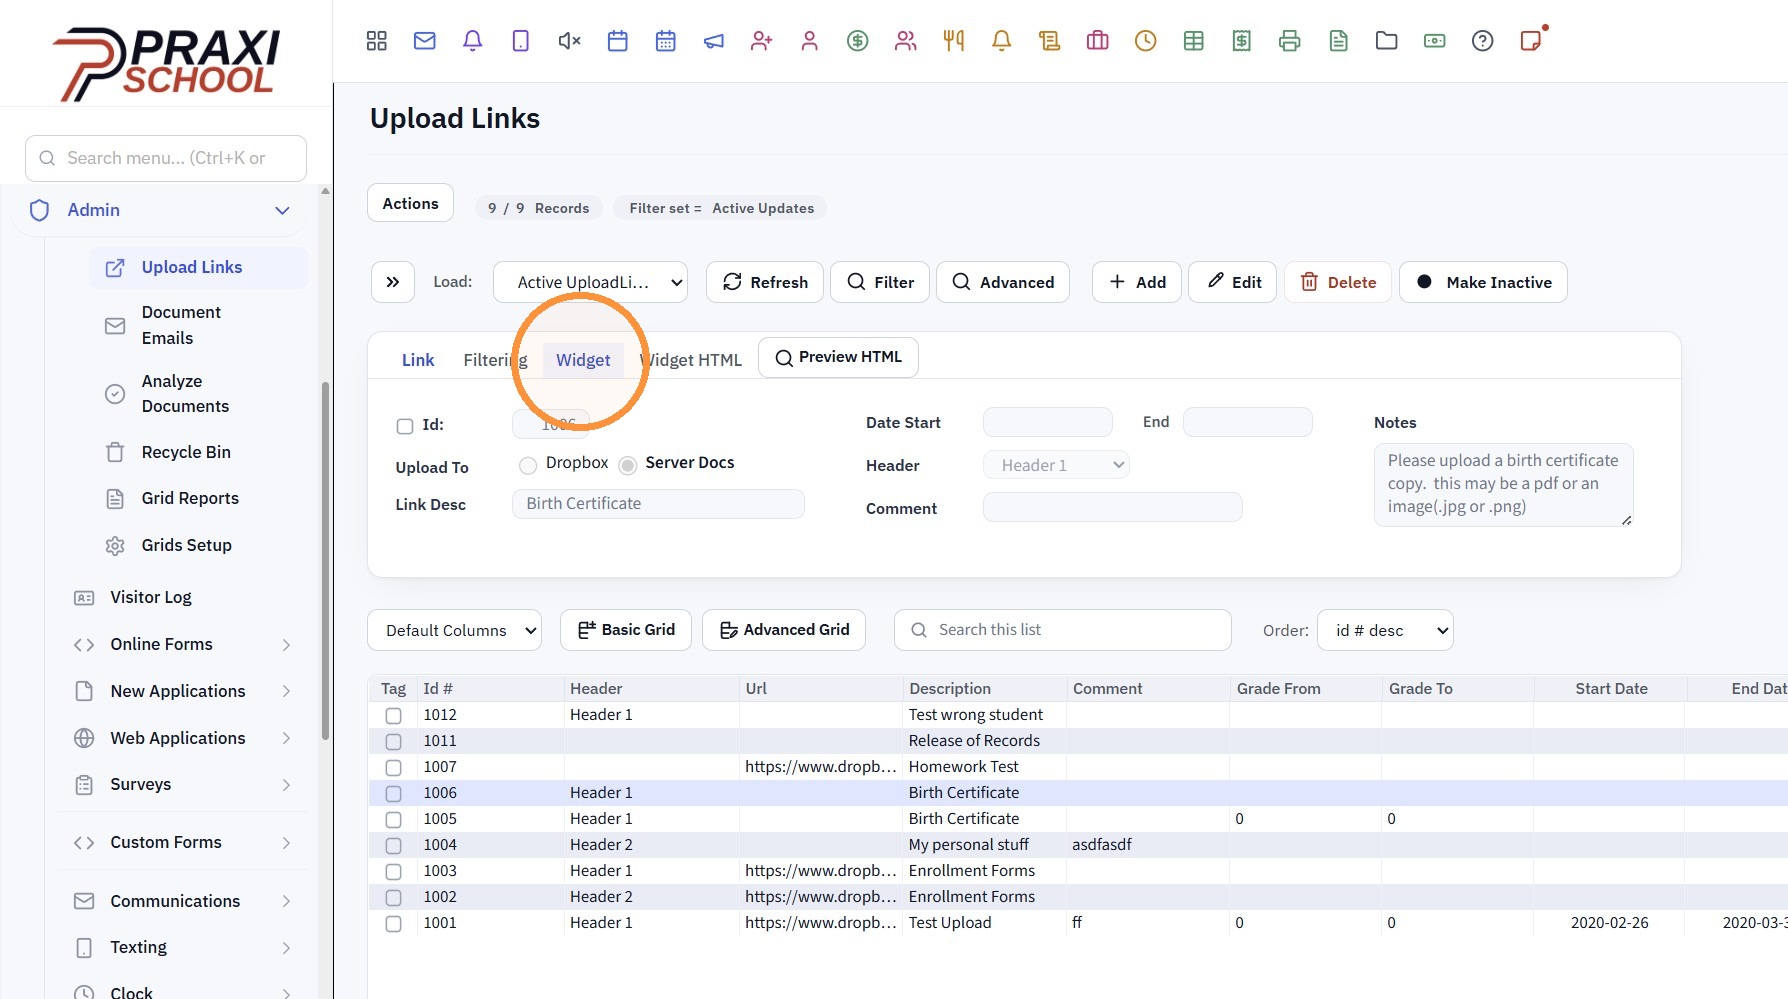The image size is (1788, 999).
Task: Open the mobile phone icon in toolbar
Action: (521, 41)
